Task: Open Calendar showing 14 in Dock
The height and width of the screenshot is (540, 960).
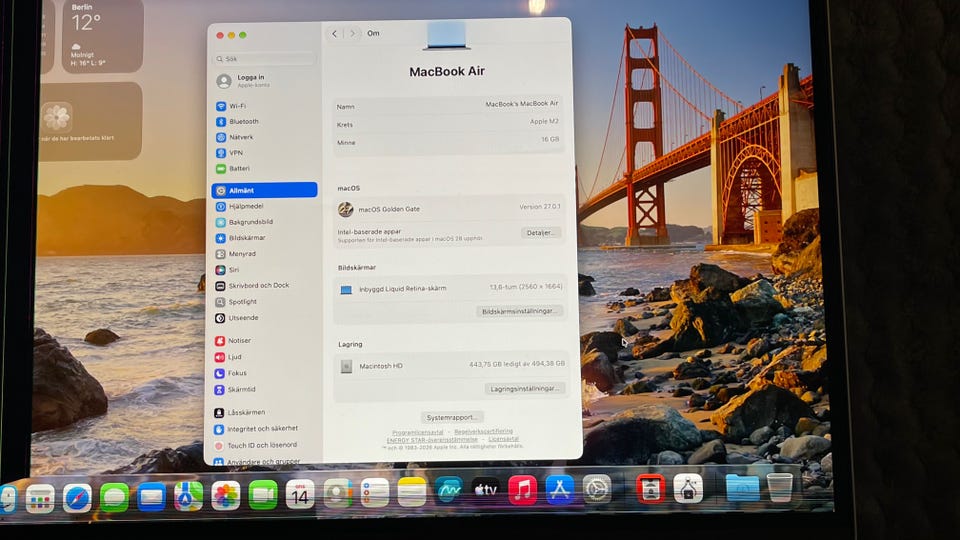Action: coord(300,493)
